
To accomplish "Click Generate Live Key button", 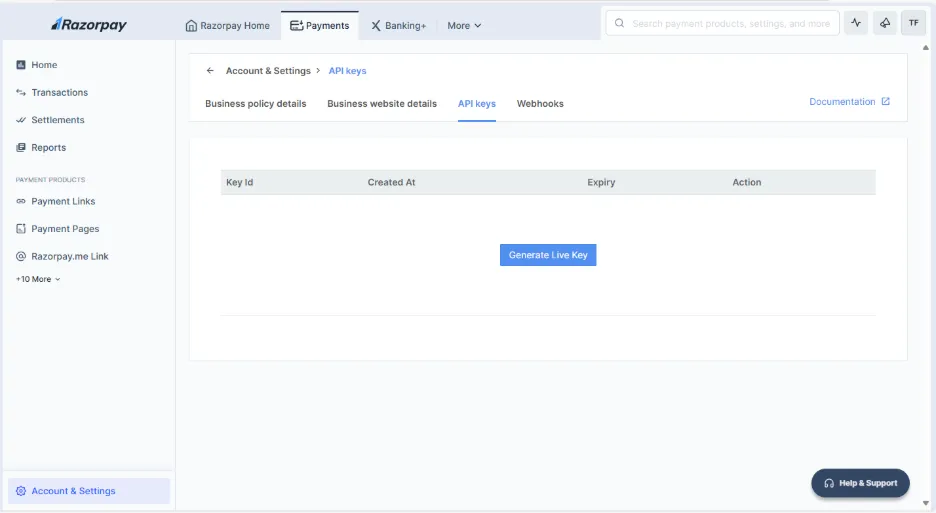I will 548,255.
